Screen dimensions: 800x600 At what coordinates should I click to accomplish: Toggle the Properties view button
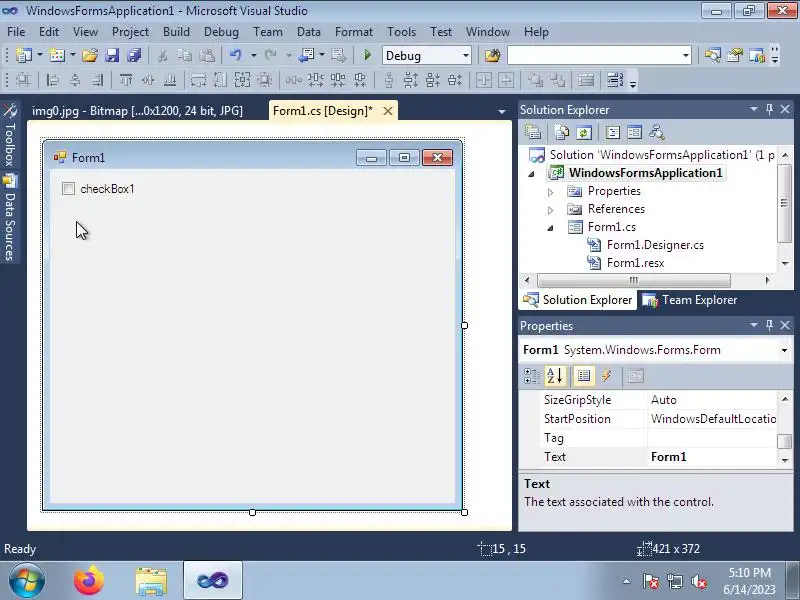(x=584, y=376)
